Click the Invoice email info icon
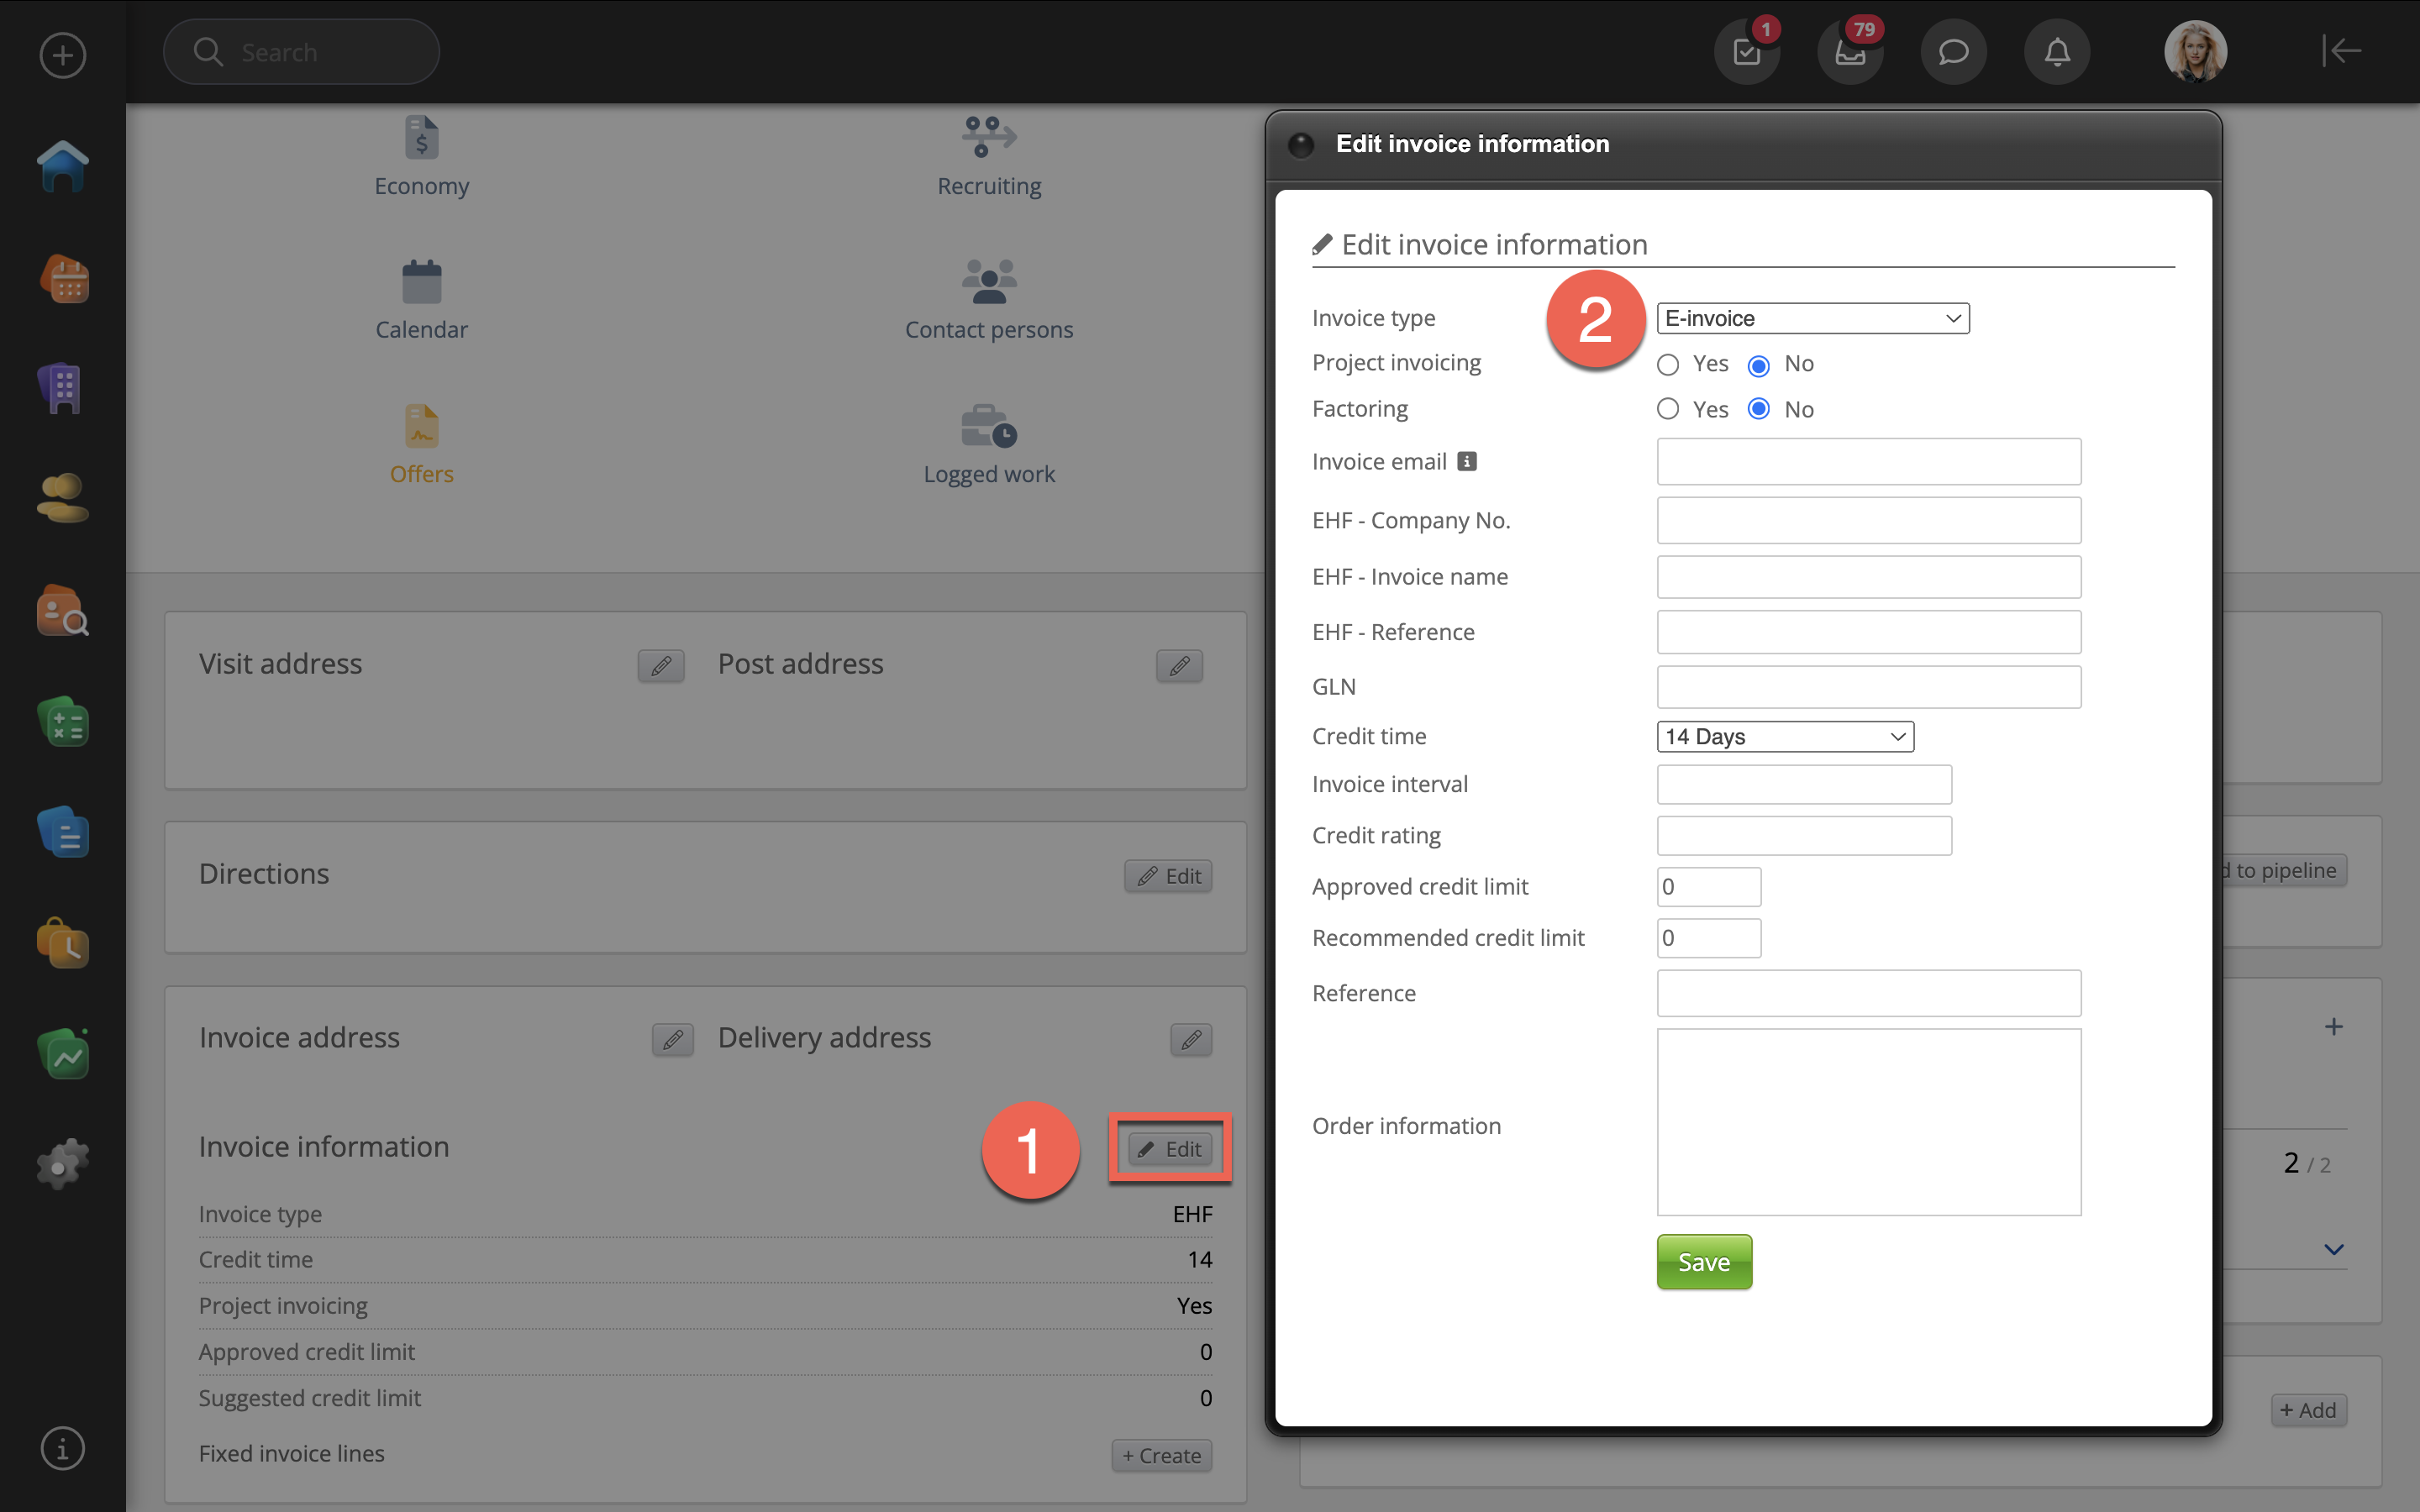Image resolution: width=2420 pixels, height=1512 pixels. [x=1466, y=461]
